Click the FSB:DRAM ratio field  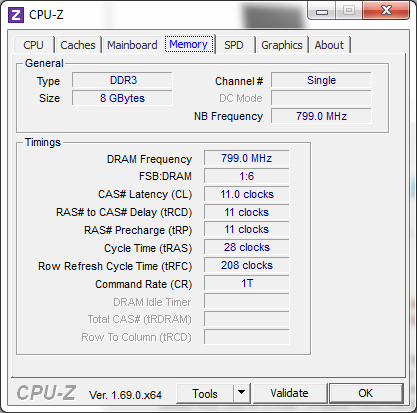[247, 176]
